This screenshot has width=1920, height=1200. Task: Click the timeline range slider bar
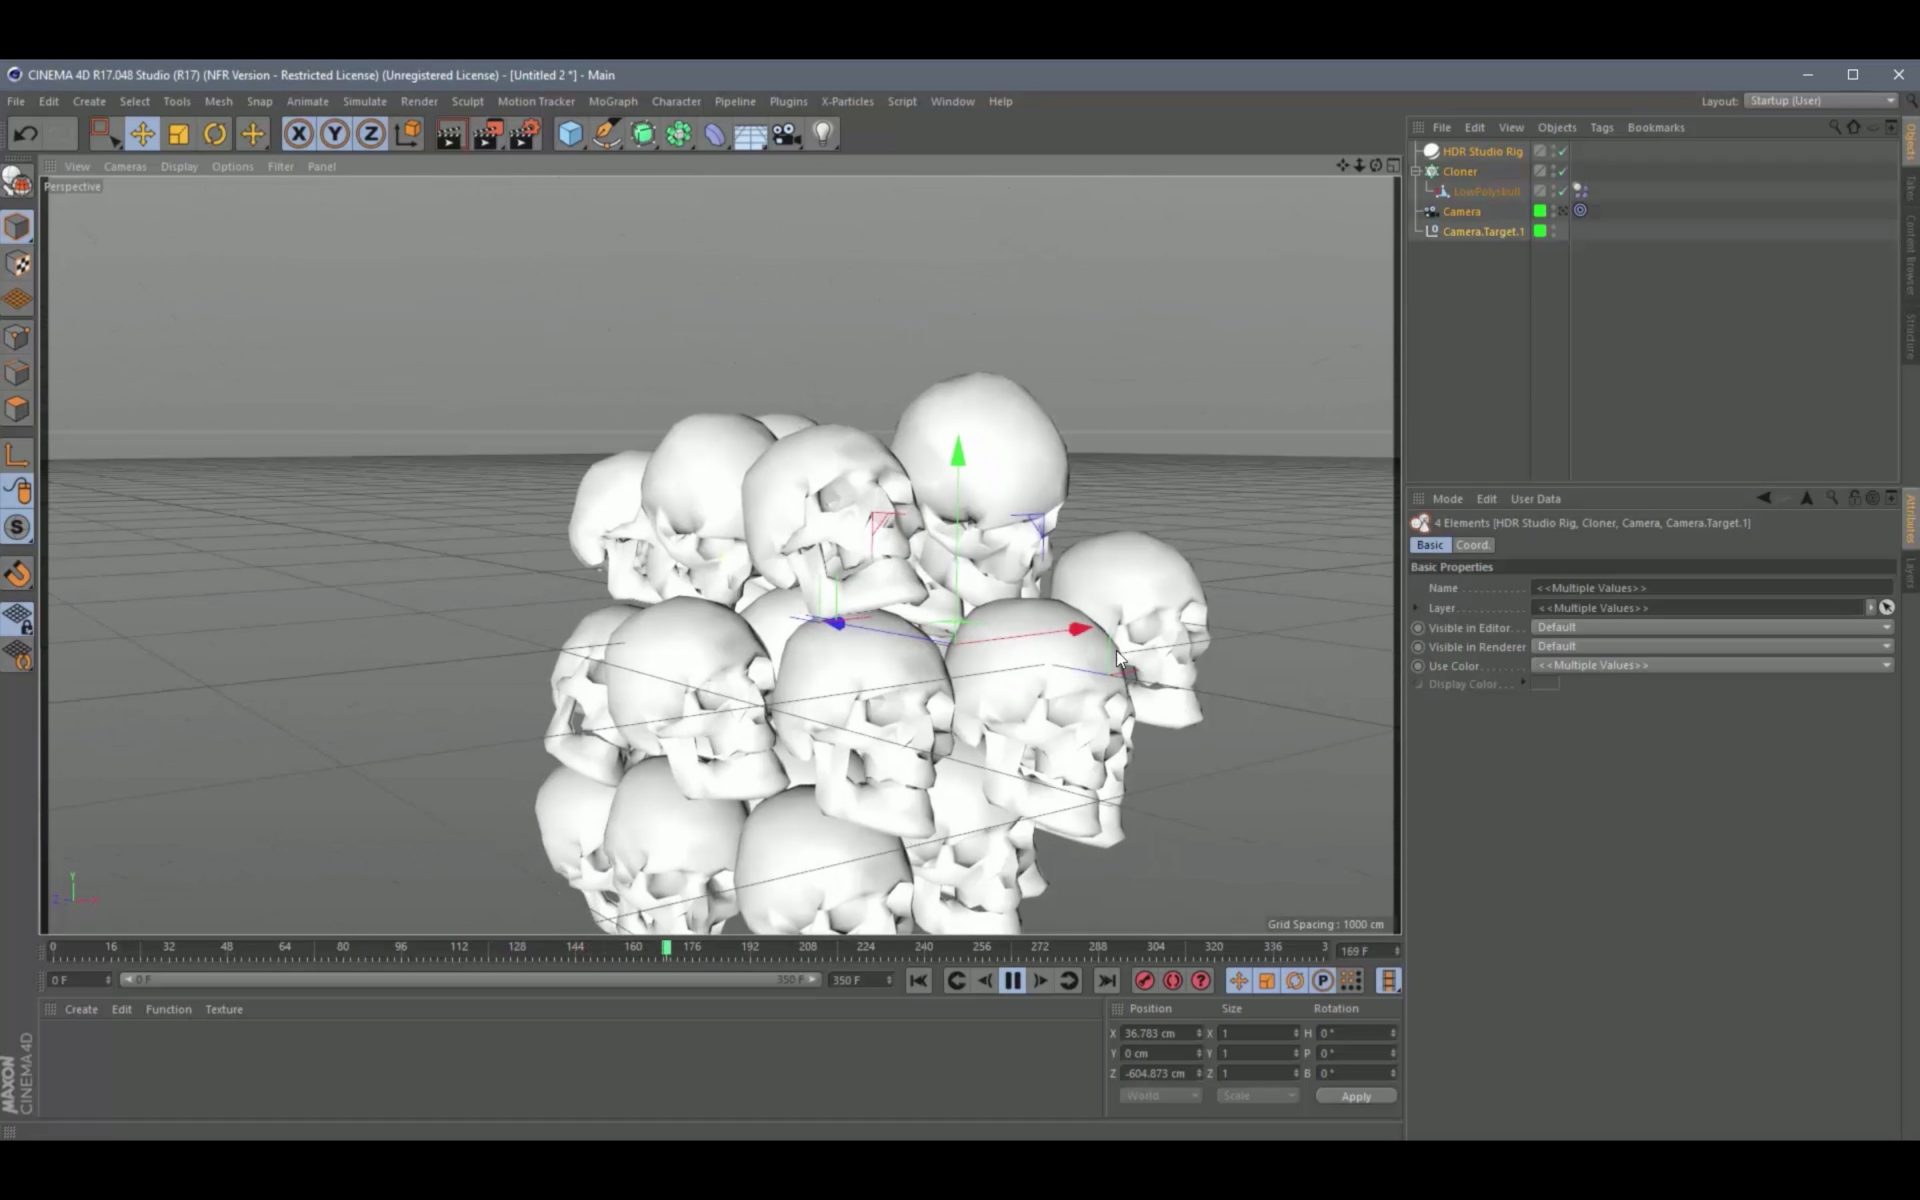tap(471, 980)
